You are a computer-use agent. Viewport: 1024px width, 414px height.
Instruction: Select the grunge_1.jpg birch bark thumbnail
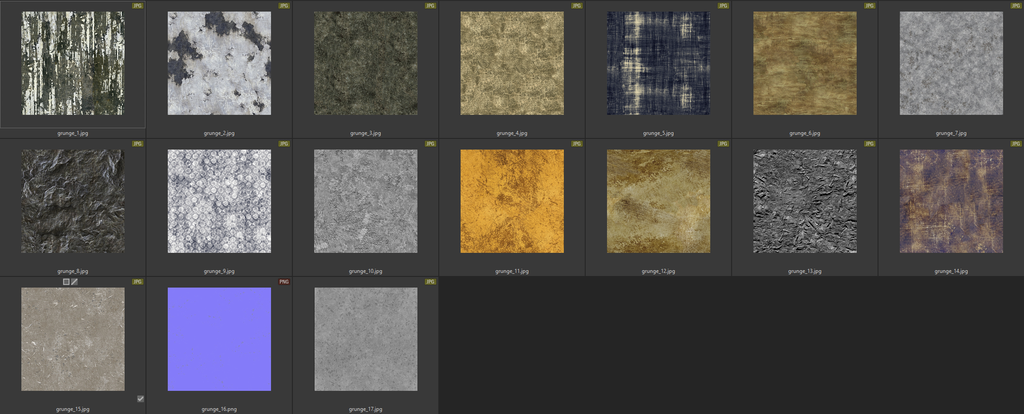(x=73, y=63)
